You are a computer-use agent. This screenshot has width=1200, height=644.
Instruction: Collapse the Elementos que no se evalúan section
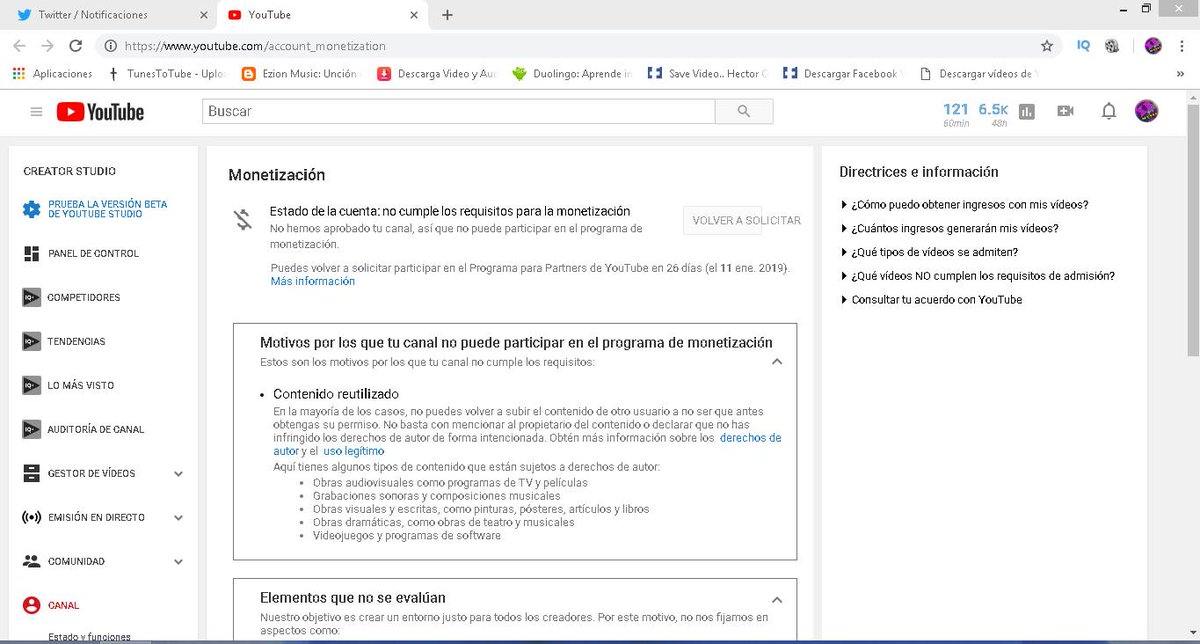777,601
